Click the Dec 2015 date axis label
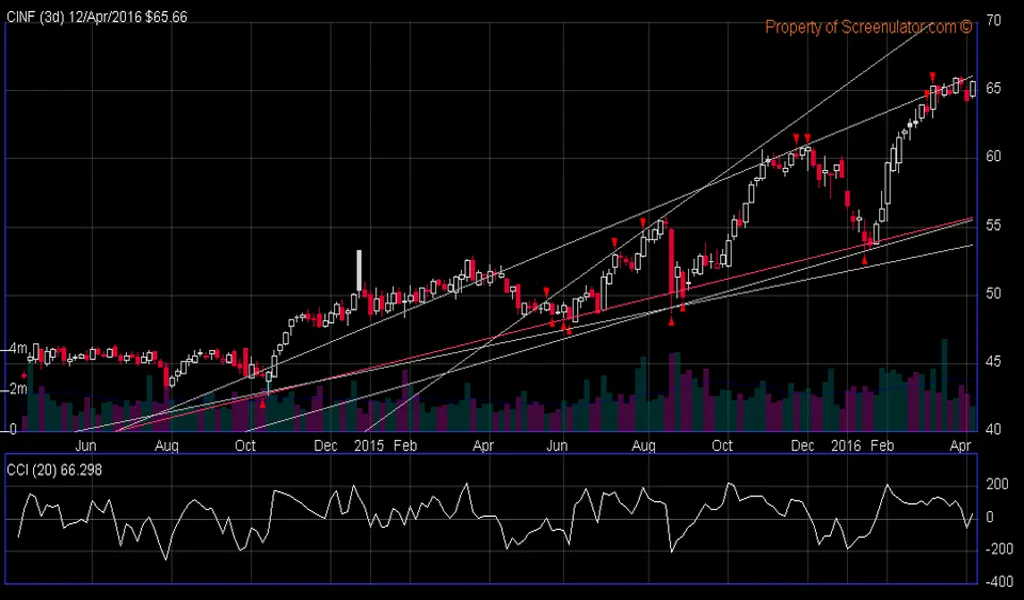The width and height of the screenshot is (1024, 600). [x=803, y=446]
